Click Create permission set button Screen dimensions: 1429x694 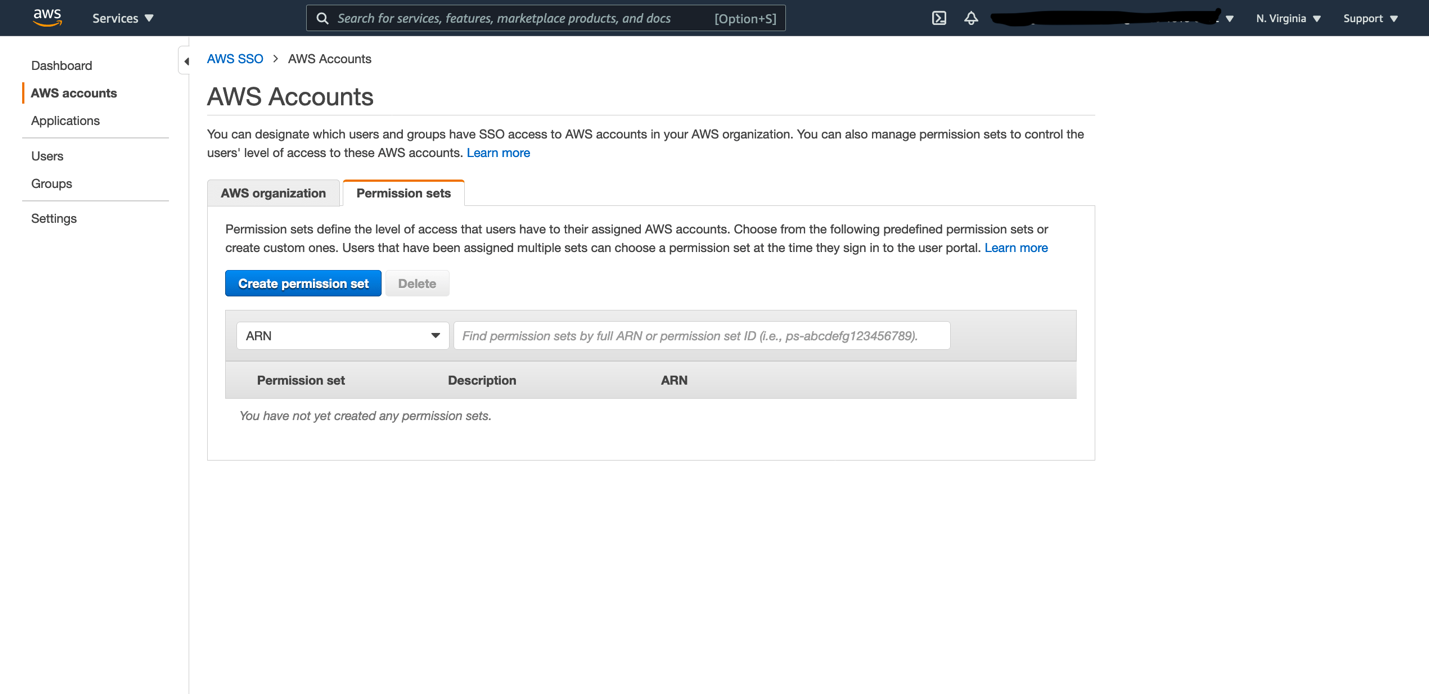[x=303, y=284]
